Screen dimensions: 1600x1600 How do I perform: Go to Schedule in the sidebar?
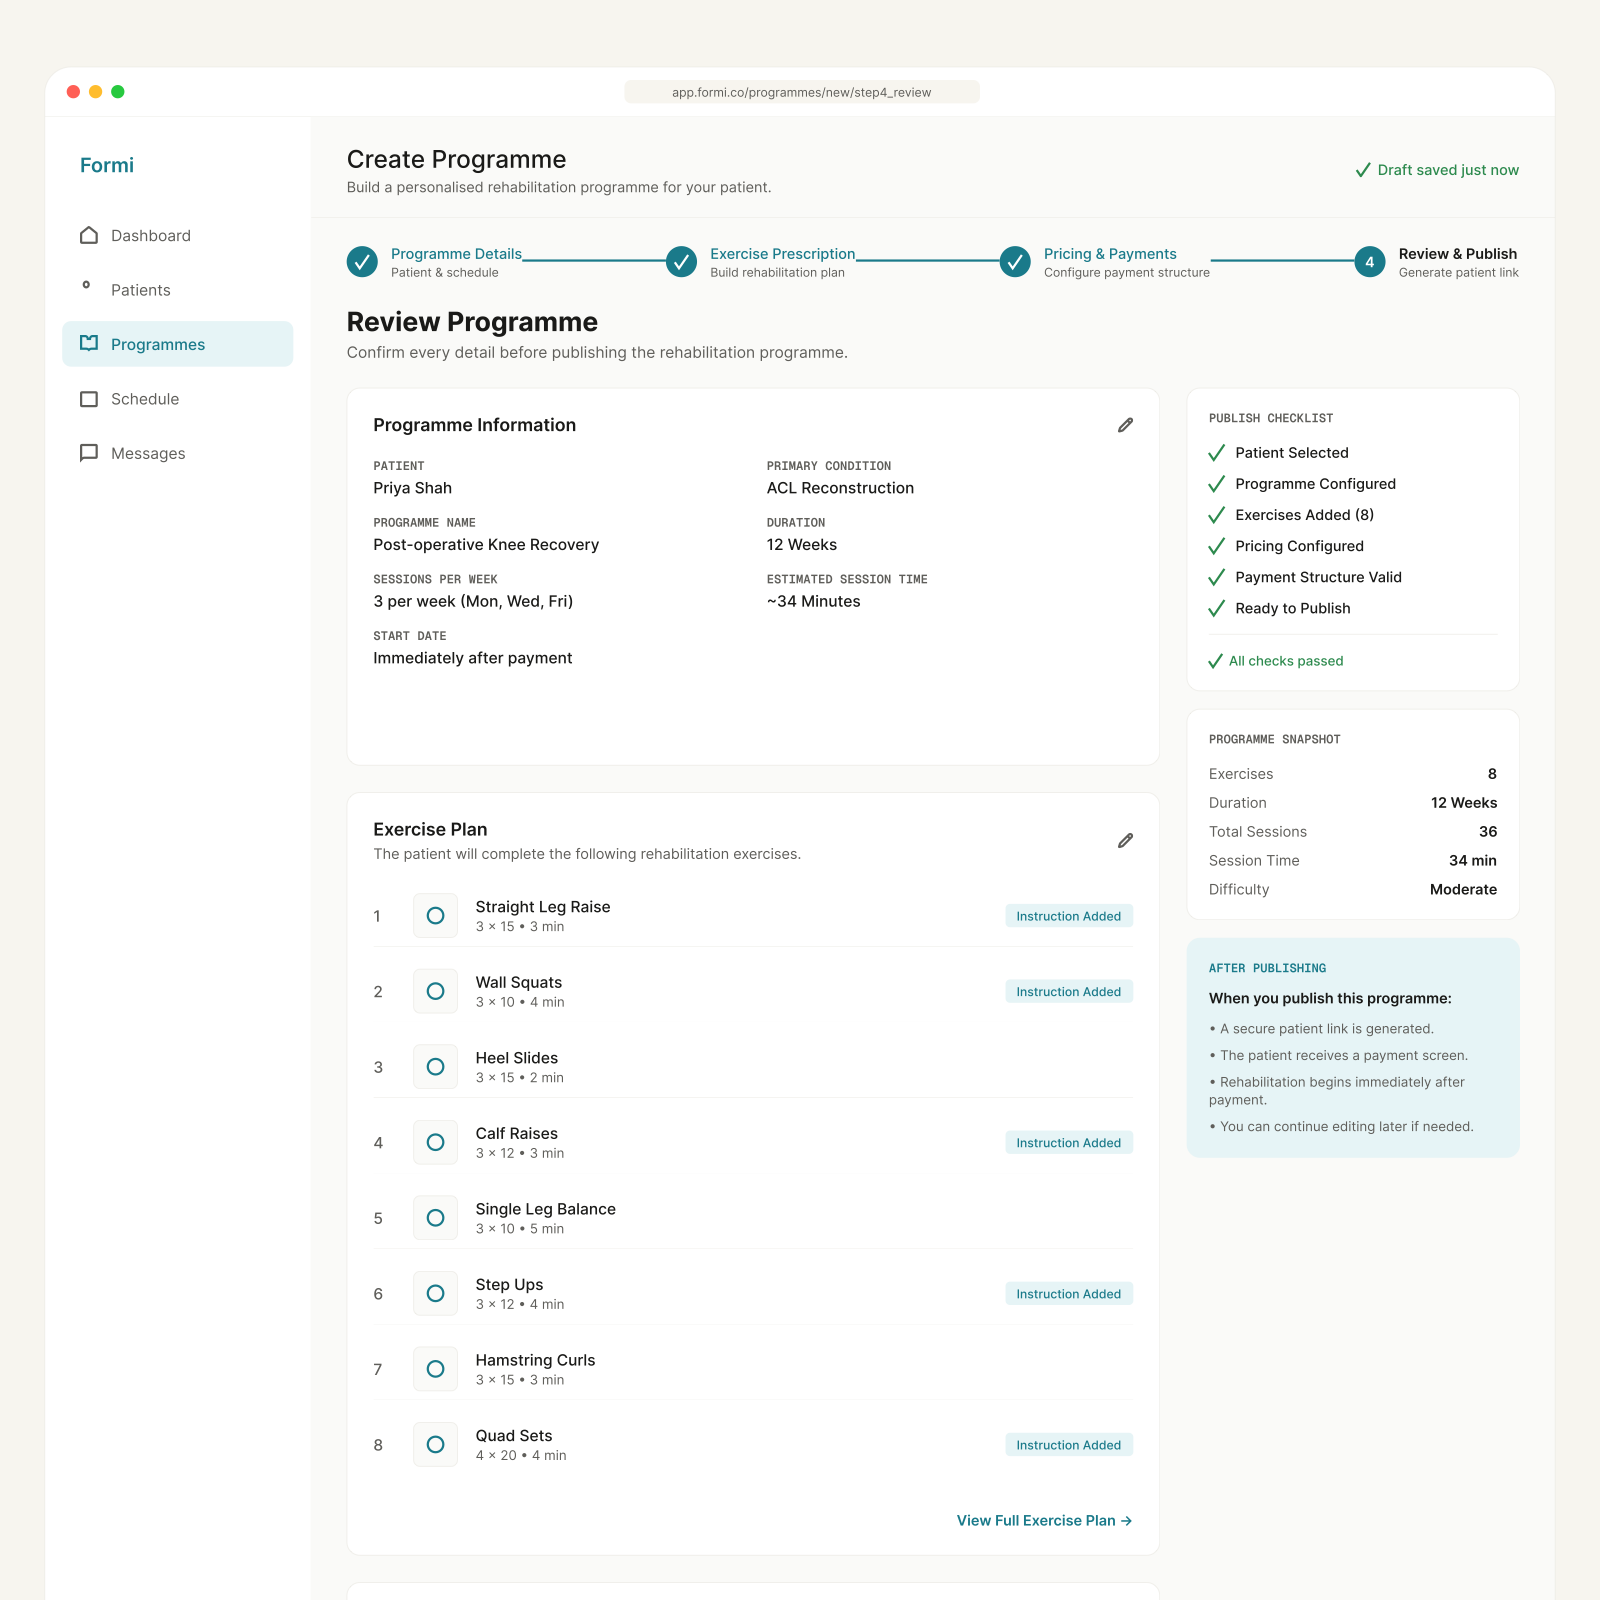click(x=177, y=399)
